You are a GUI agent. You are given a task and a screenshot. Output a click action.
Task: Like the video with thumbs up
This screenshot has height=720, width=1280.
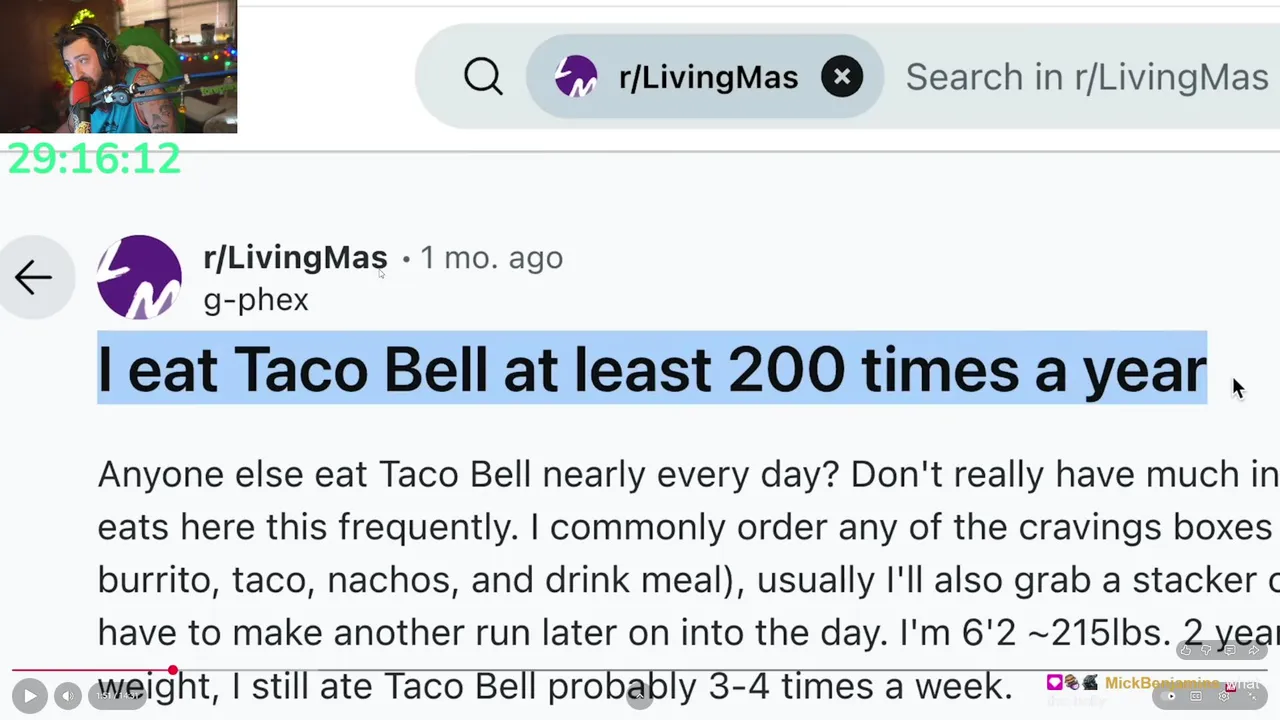pyautogui.click(x=1186, y=651)
